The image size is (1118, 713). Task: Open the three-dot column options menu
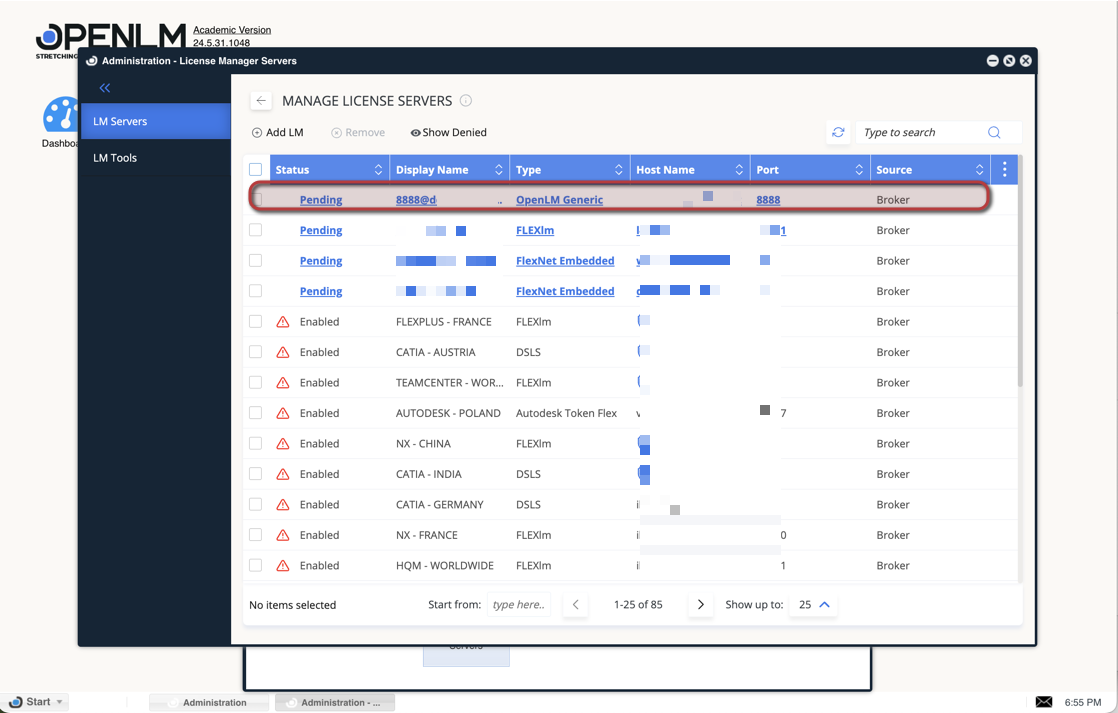tap(1005, 170)
